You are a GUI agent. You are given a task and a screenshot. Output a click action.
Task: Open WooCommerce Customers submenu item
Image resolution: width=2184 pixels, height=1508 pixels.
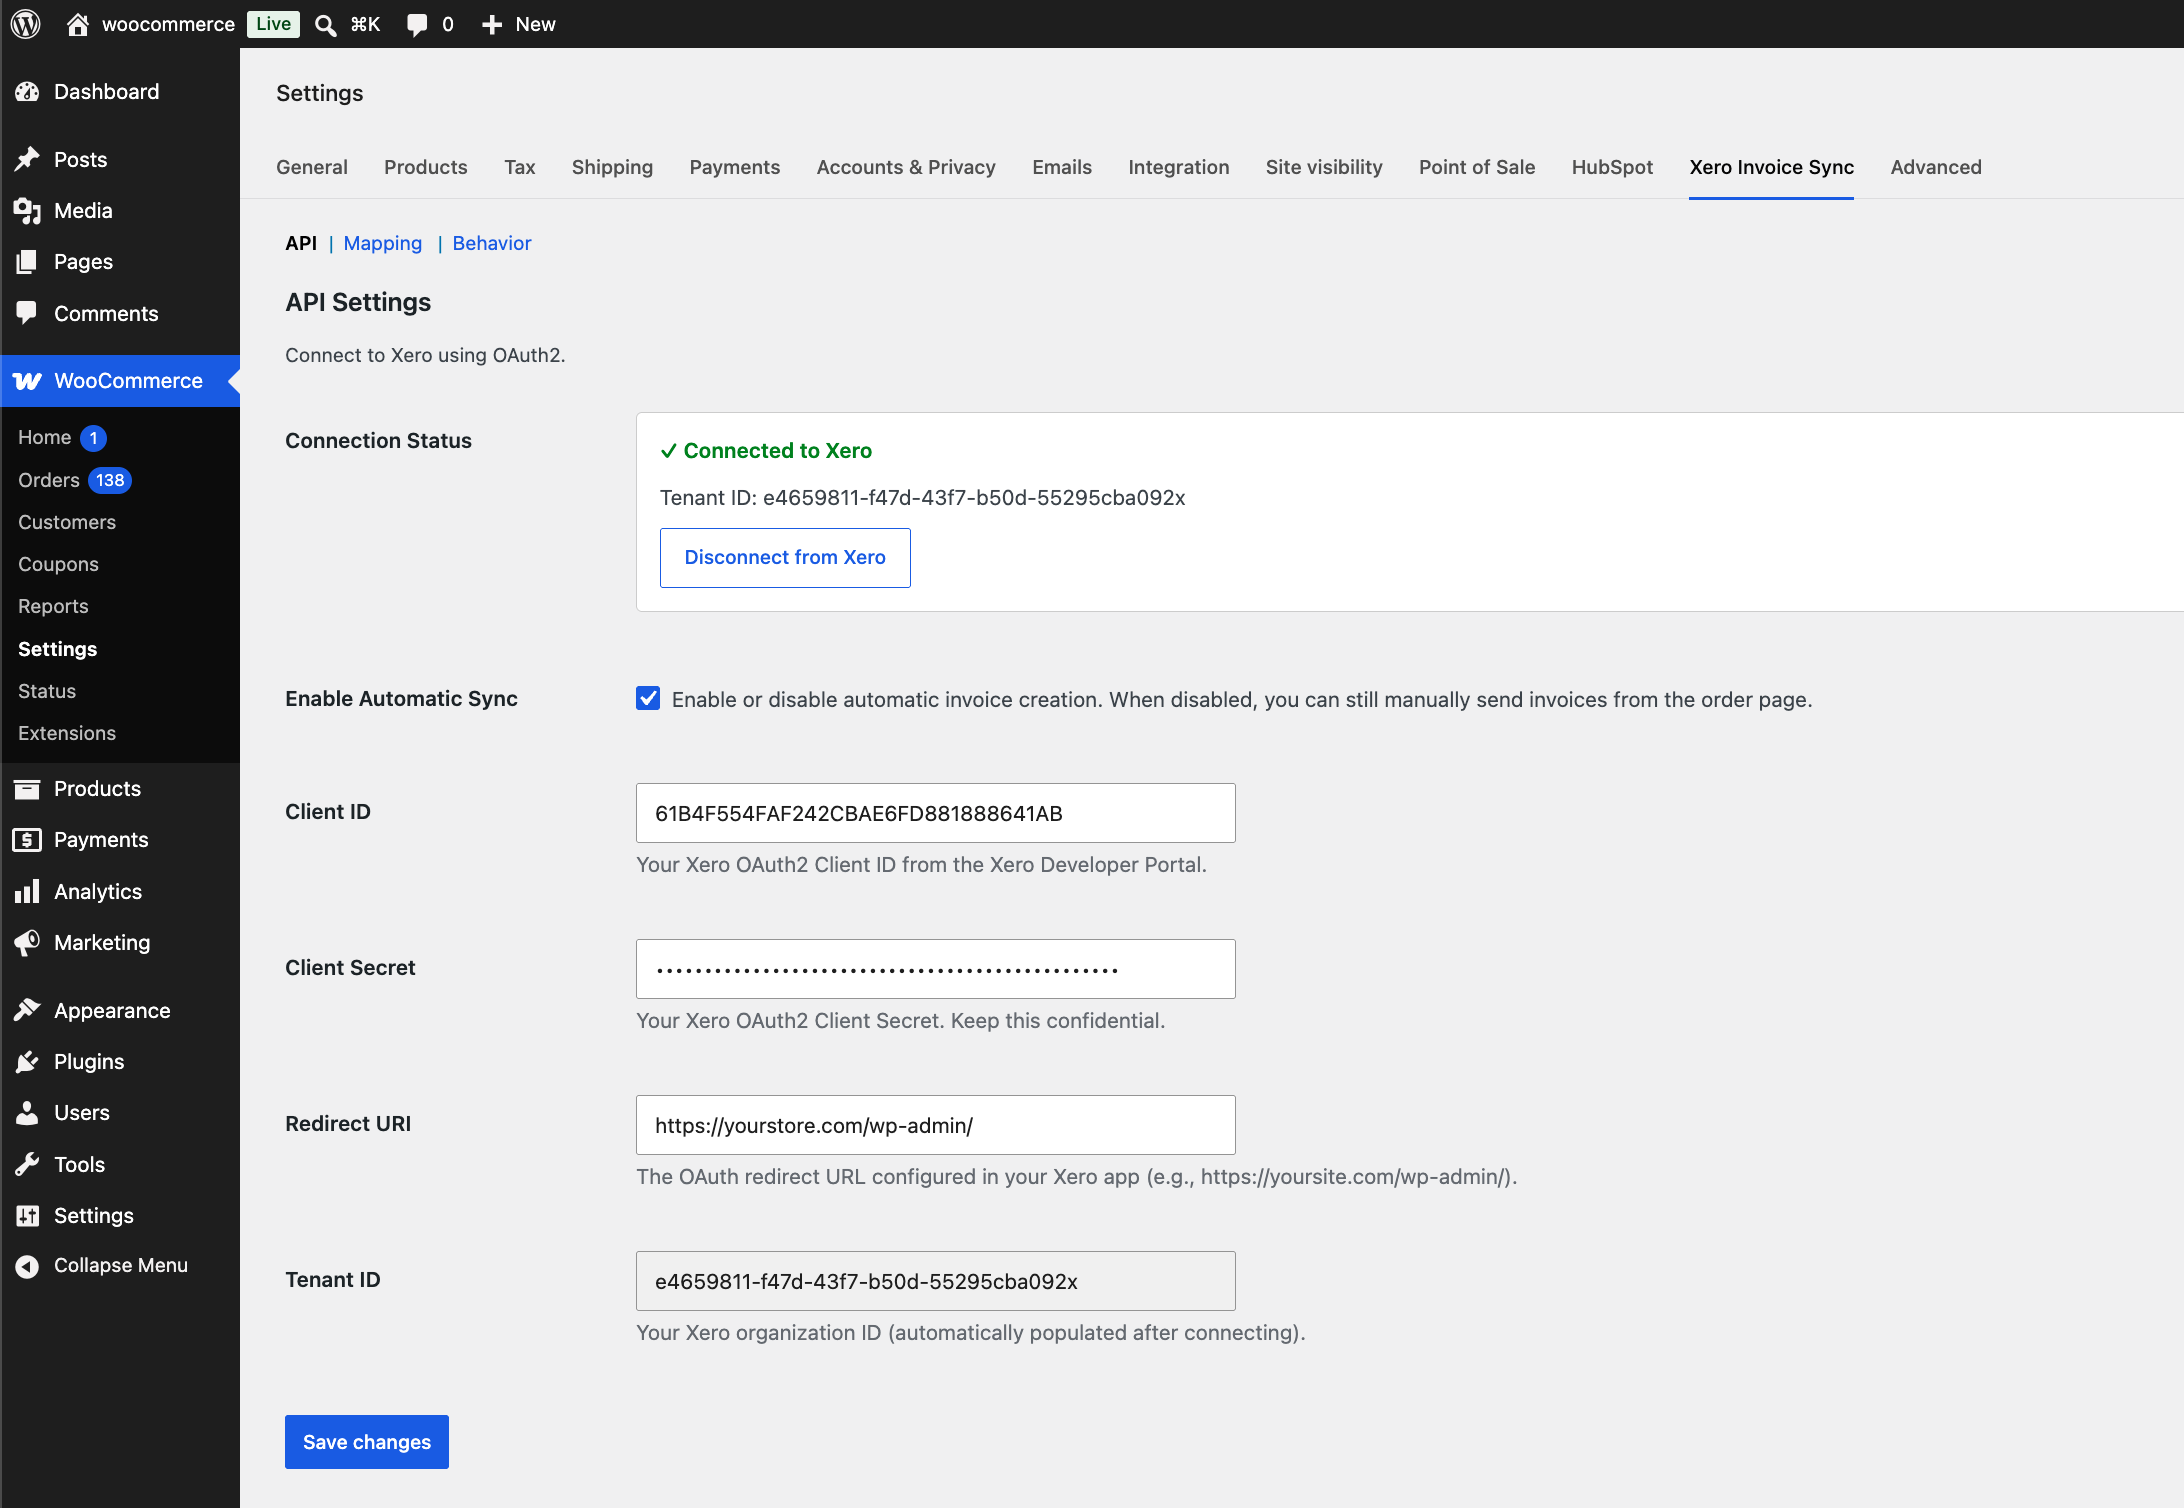pos(67,522)
